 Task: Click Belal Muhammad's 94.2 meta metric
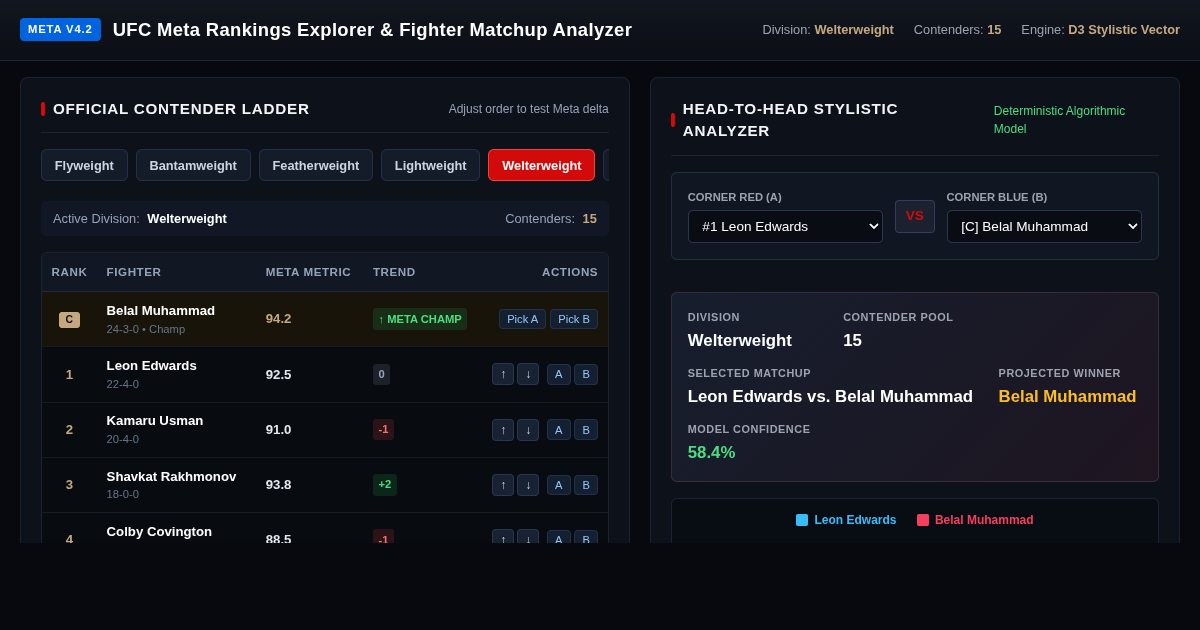click(x=279, y=319)
